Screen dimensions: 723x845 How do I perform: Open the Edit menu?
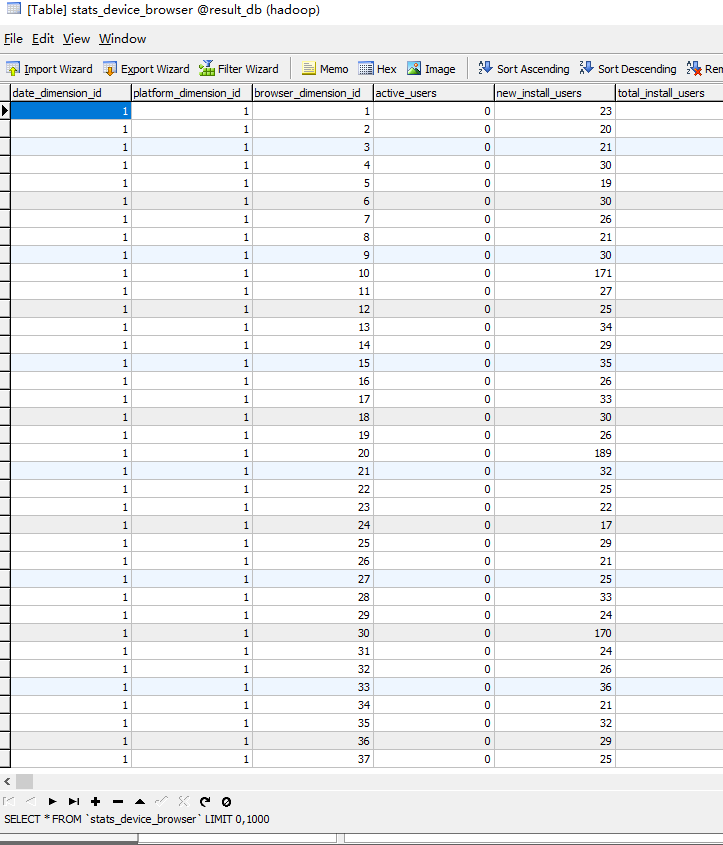(43, 39)
